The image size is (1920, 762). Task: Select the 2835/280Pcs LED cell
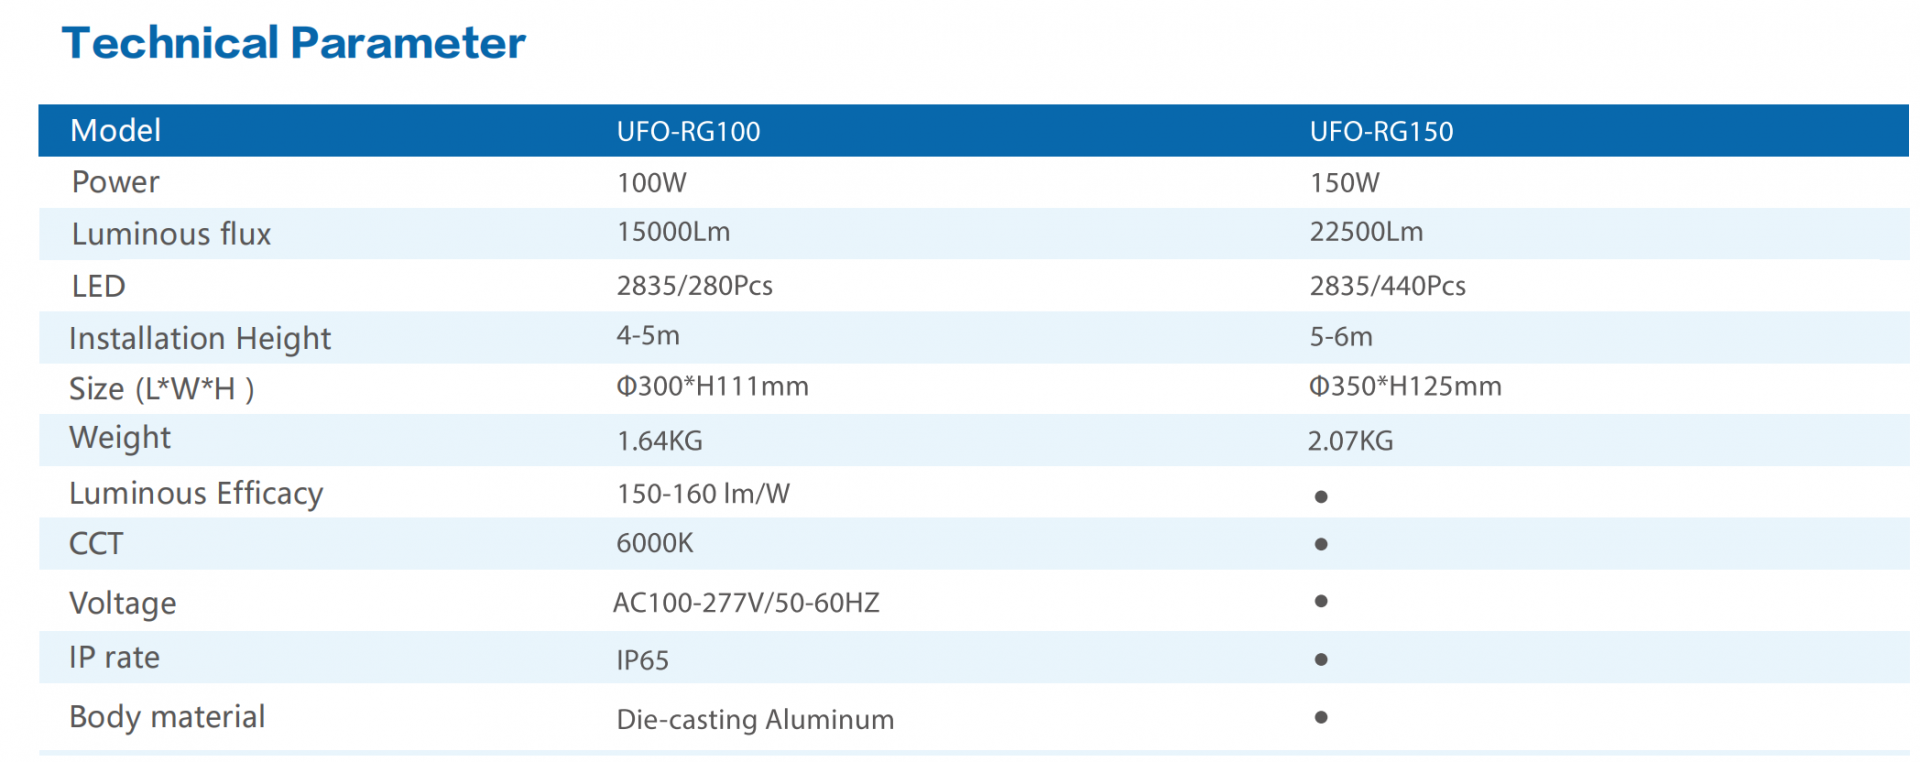click(694, 286)
